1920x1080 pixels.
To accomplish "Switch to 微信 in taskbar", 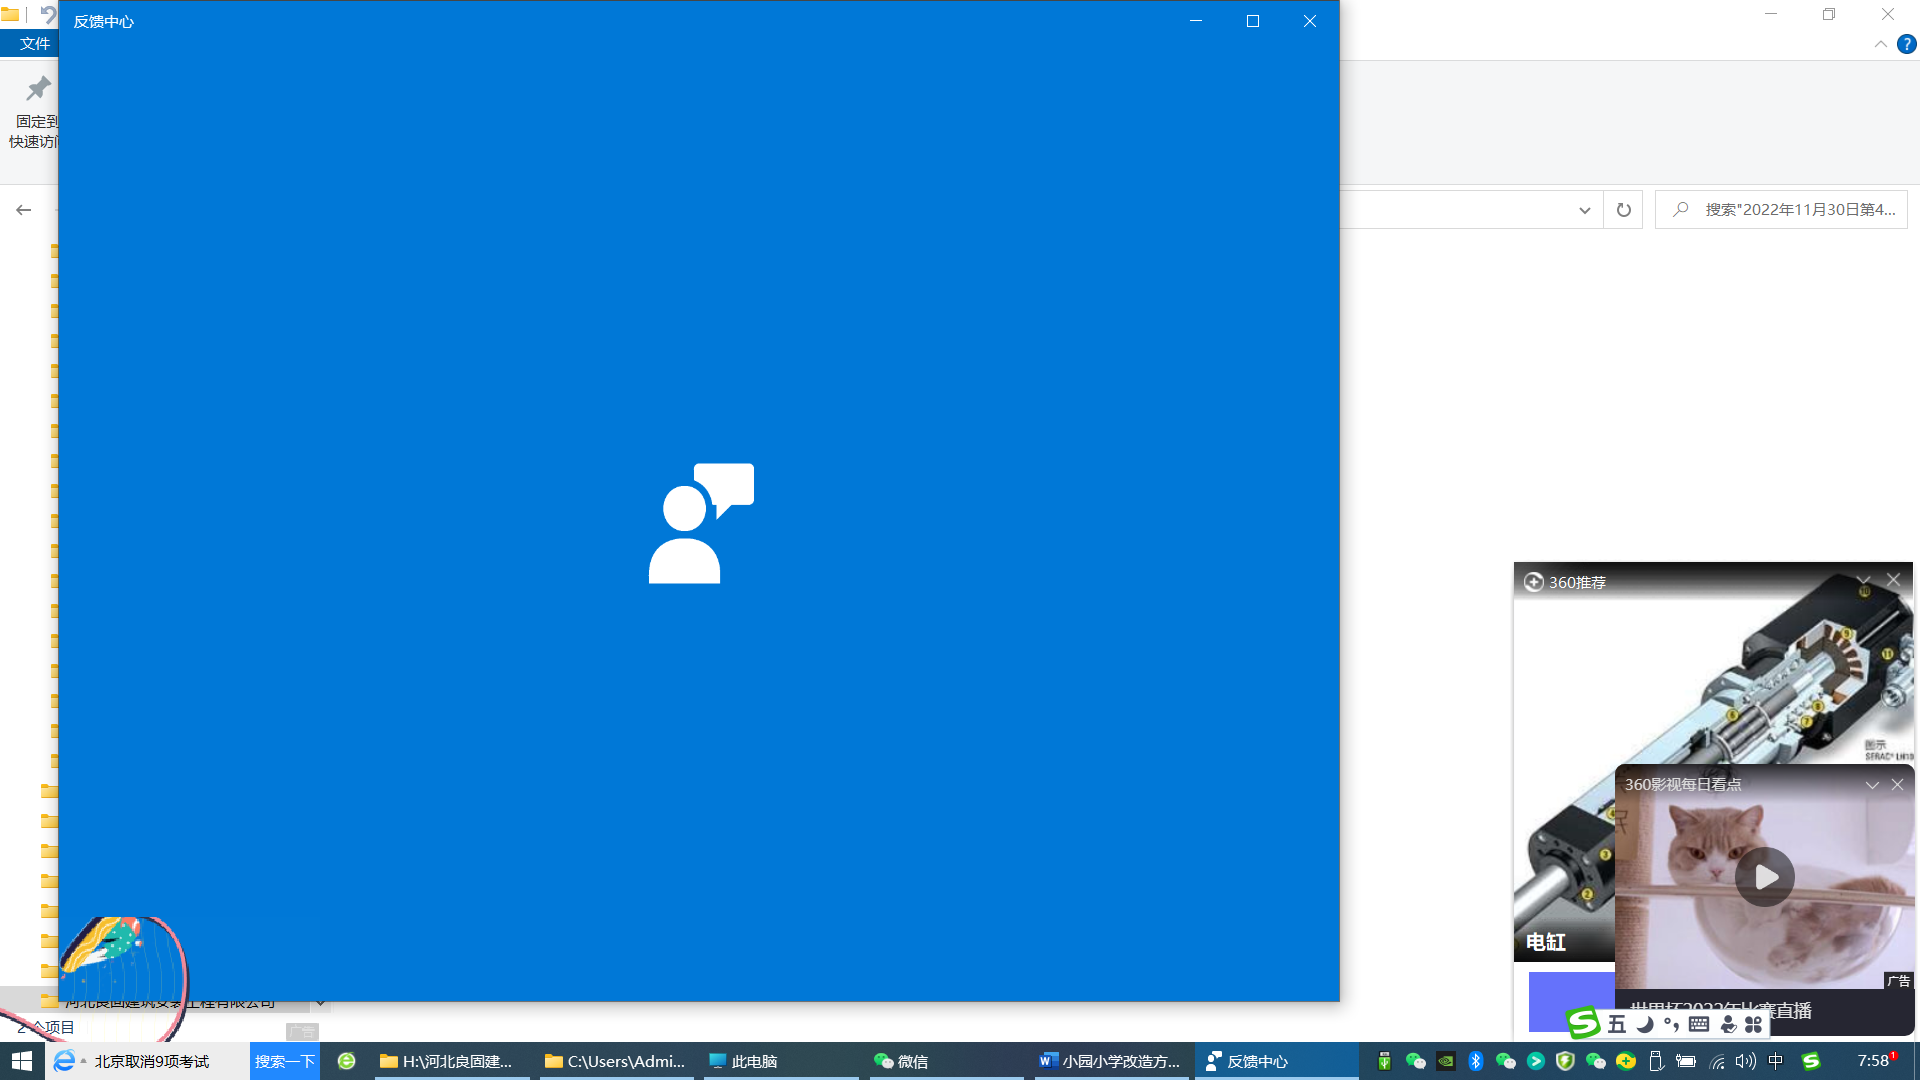I will click(x=901, y=1061).
